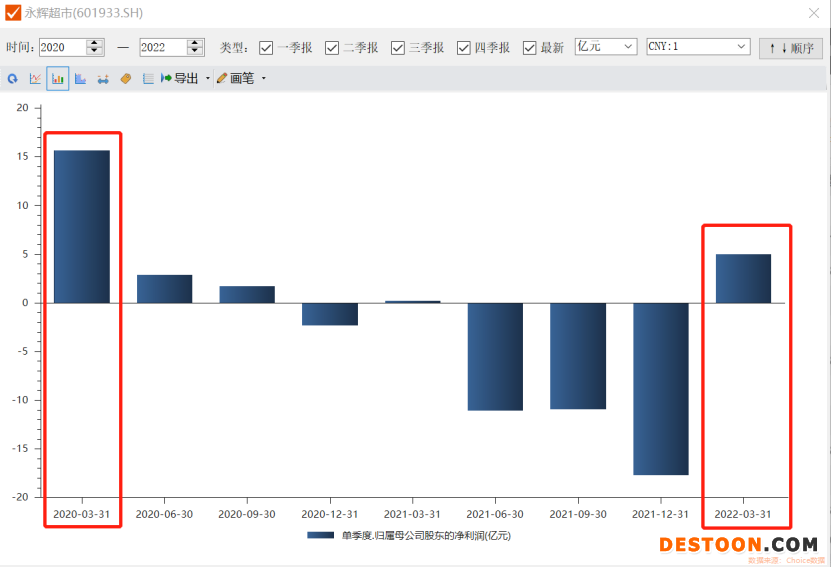Click the start year field showing 2020
The width and height of the screenshot is (831, 567).
[62, 47]
